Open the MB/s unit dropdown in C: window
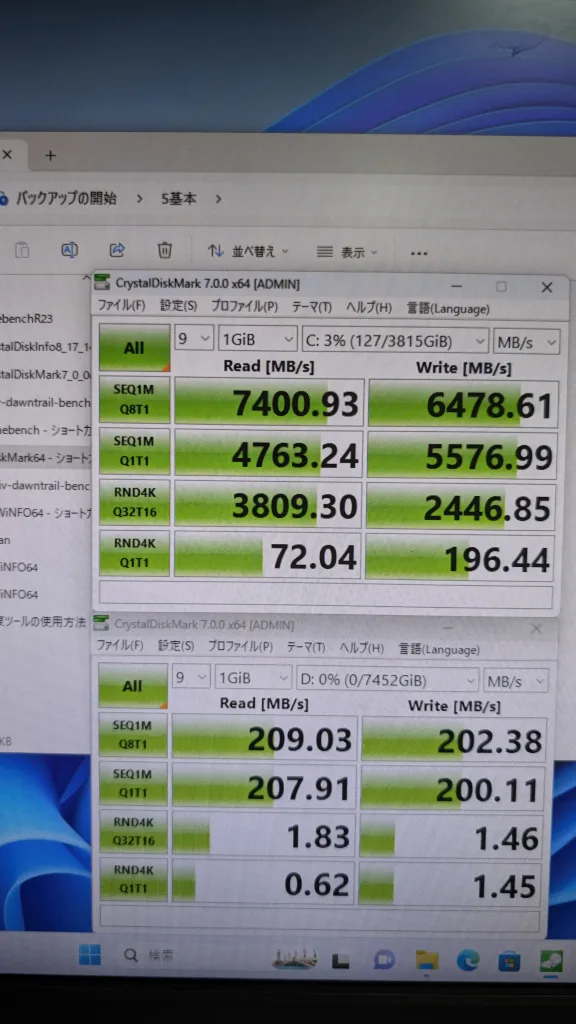 coord(526,341)
